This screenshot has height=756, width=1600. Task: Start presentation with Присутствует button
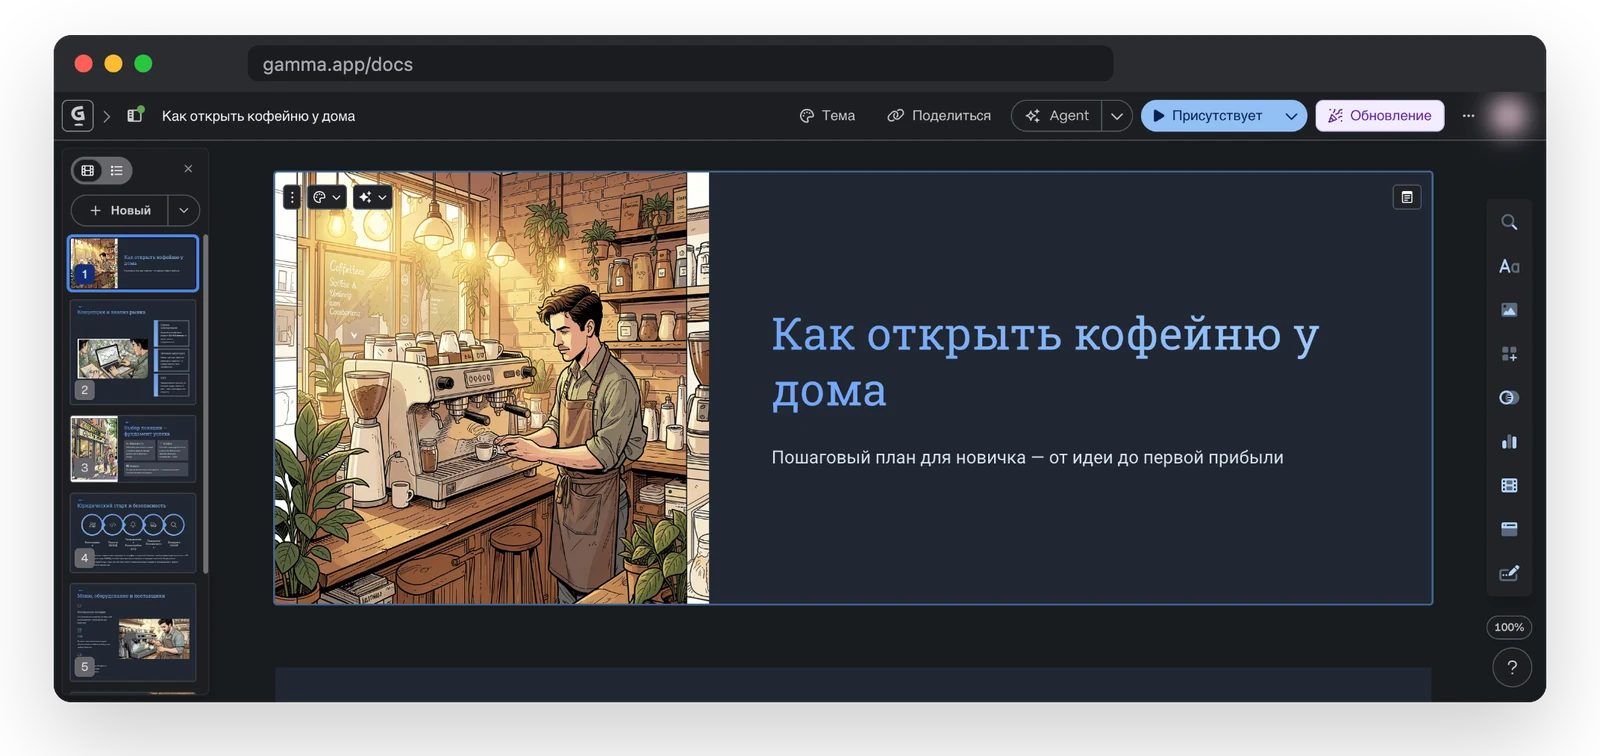pyautogui.click(x=1209, y=115)
